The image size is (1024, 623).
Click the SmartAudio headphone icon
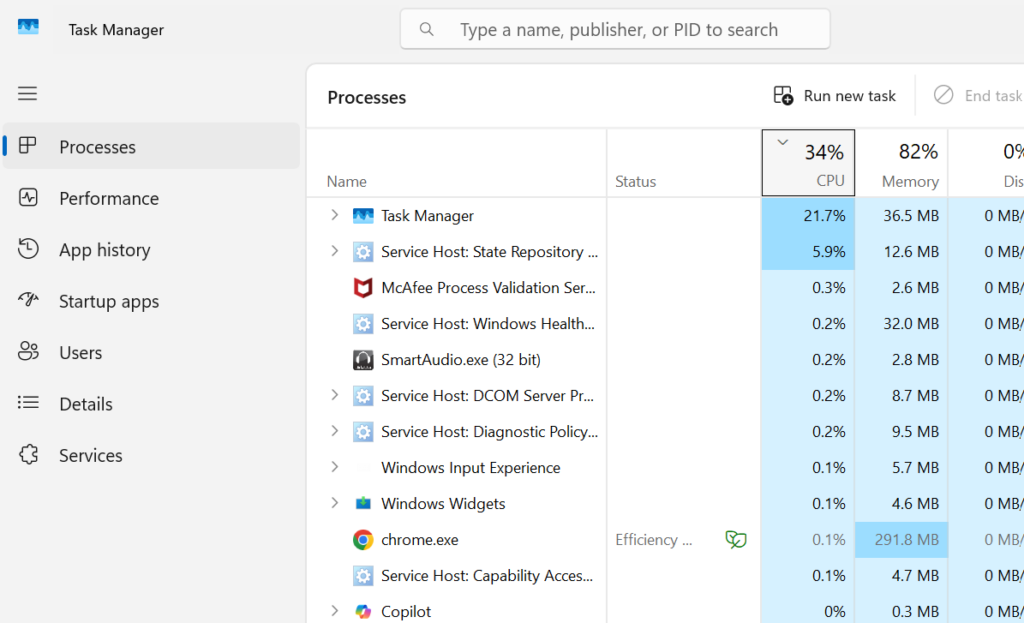click(363, 360)
